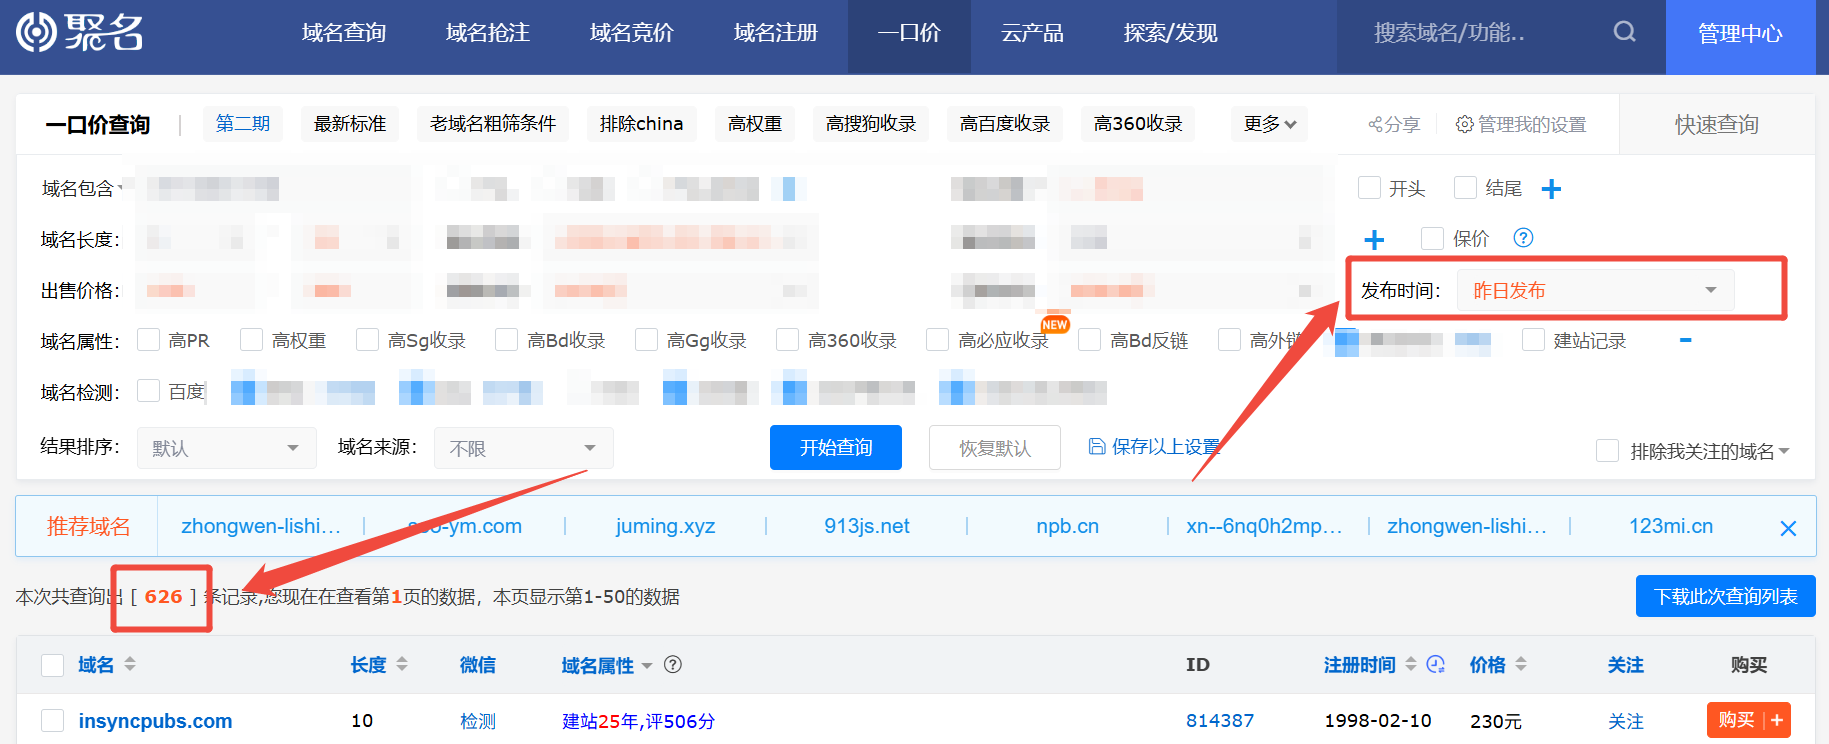
Task: Sort by 注册时间 column arrows
Action: pos(1411,664)
